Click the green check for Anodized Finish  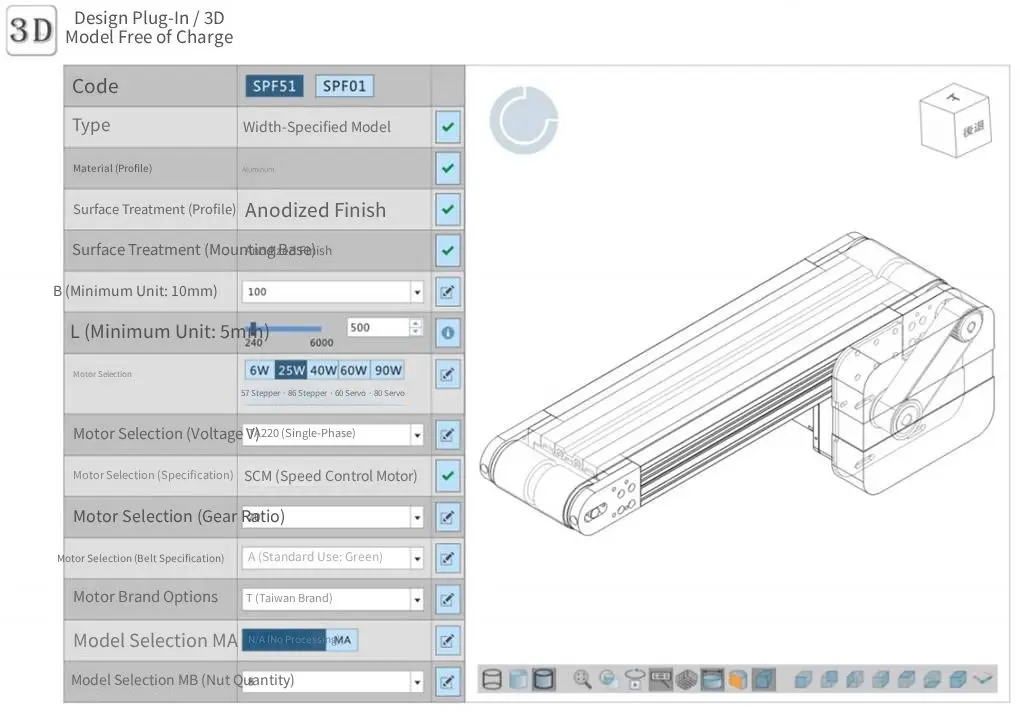click(447, 210)
